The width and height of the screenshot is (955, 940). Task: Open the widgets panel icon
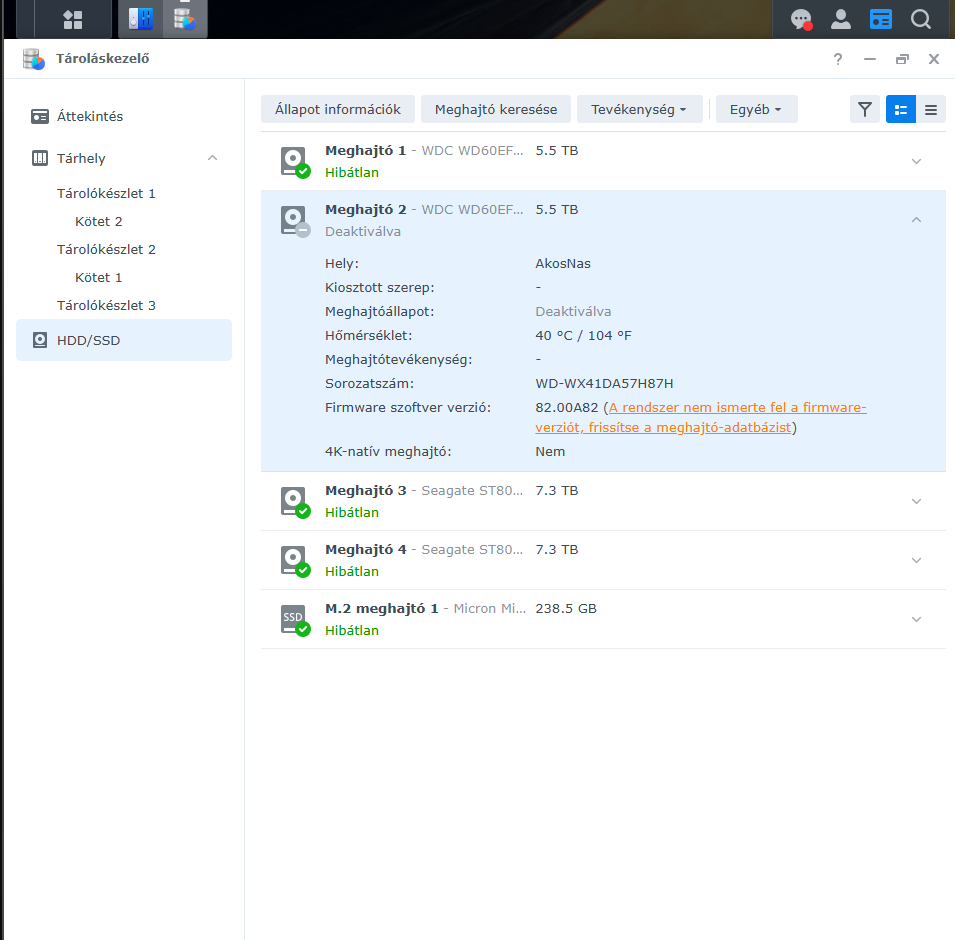tap(880, 19)
